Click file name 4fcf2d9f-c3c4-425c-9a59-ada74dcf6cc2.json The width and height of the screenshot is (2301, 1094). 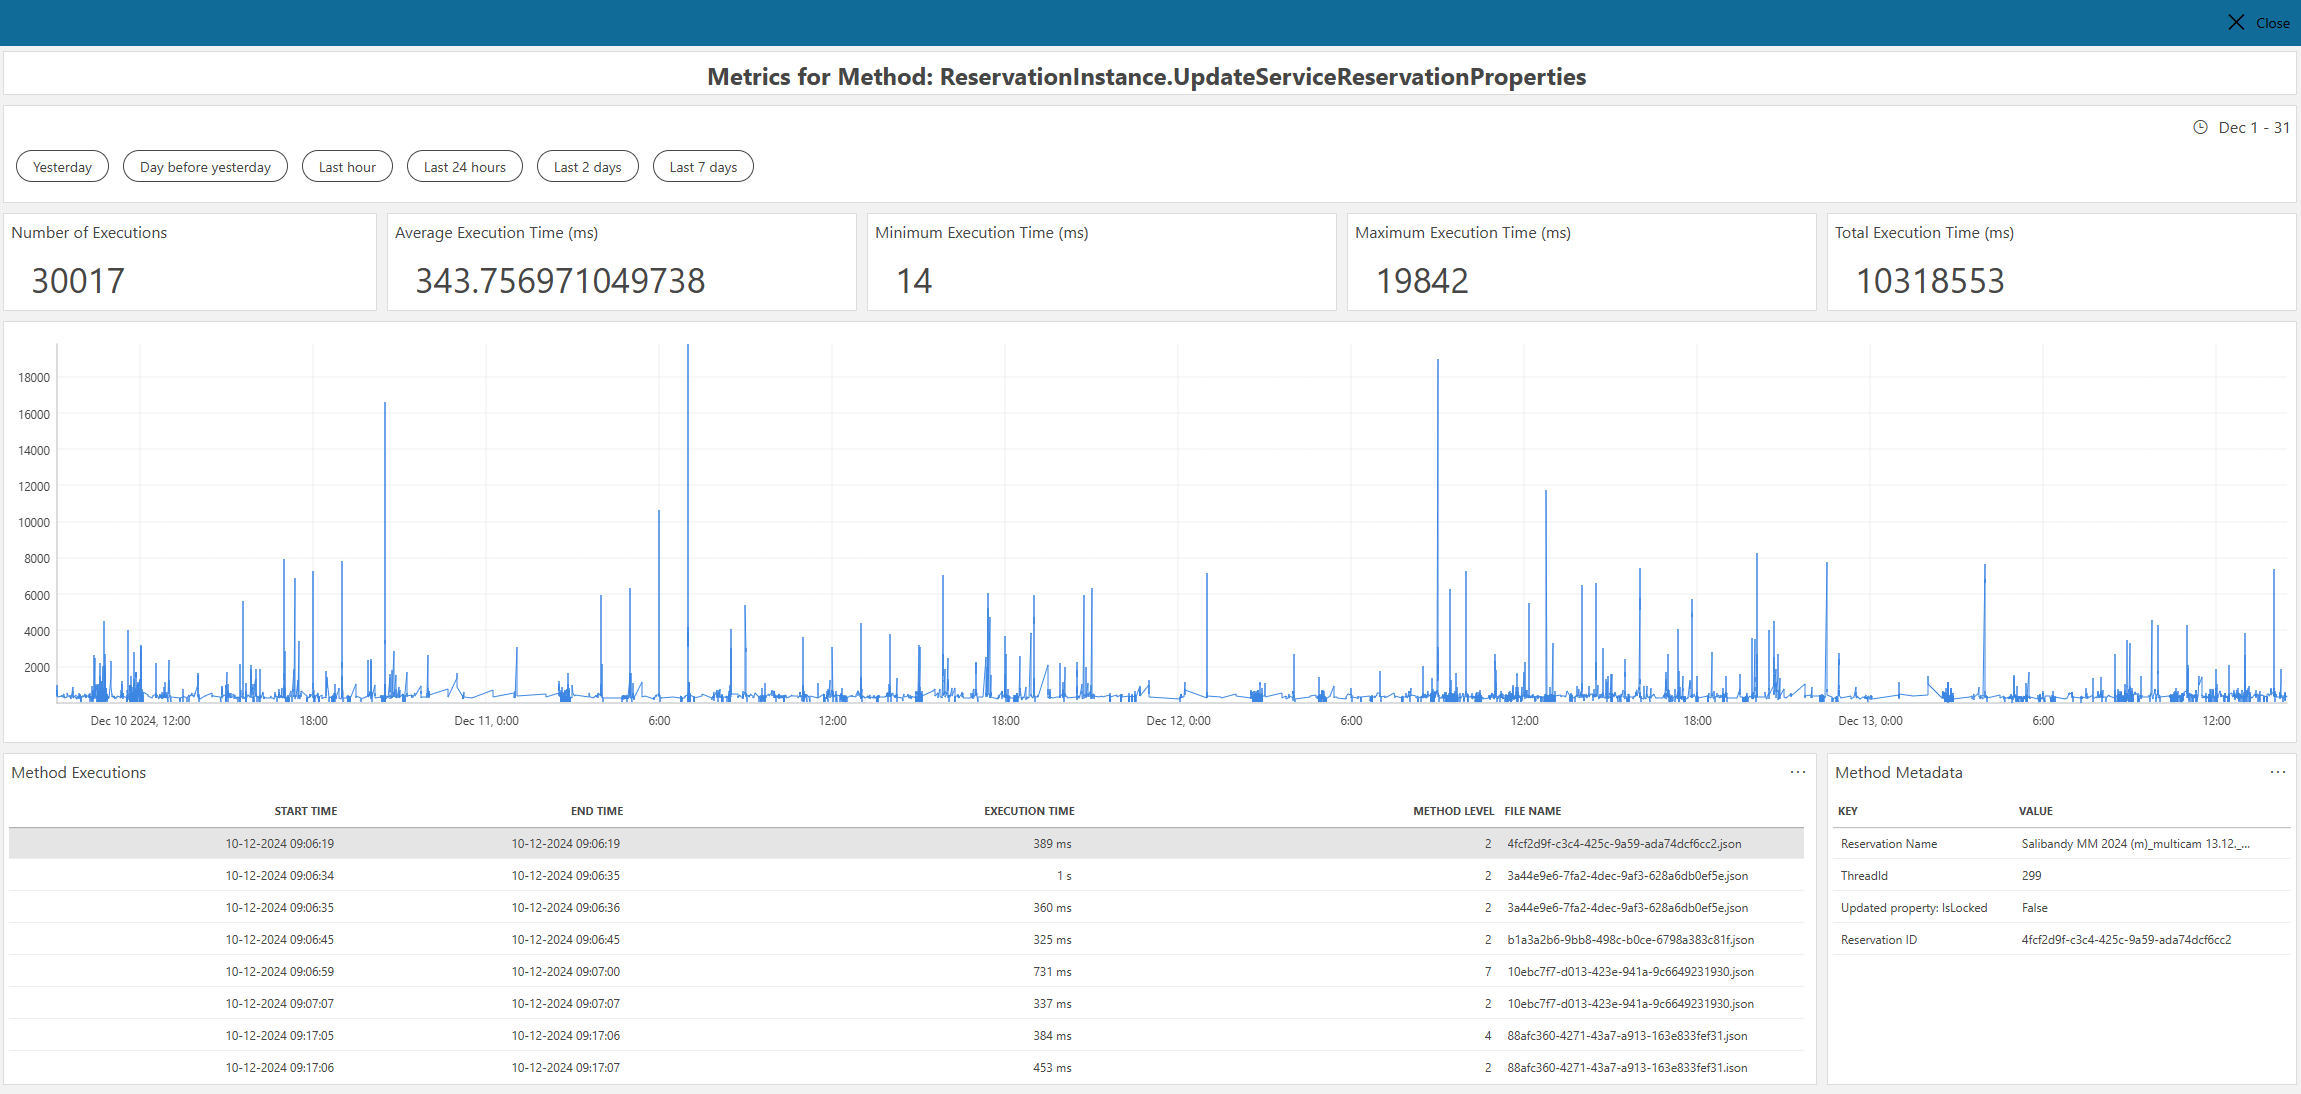coord(1624,843)
